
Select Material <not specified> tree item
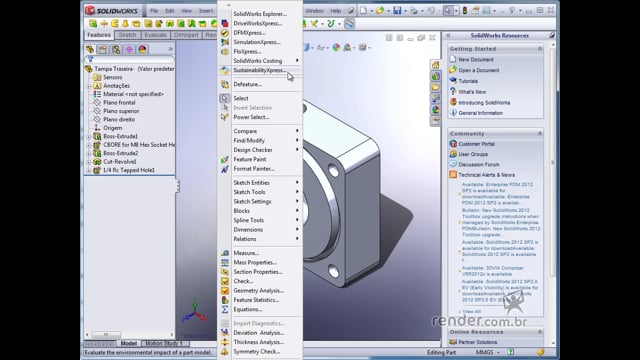pyautogui.click(x=133, y=94)
